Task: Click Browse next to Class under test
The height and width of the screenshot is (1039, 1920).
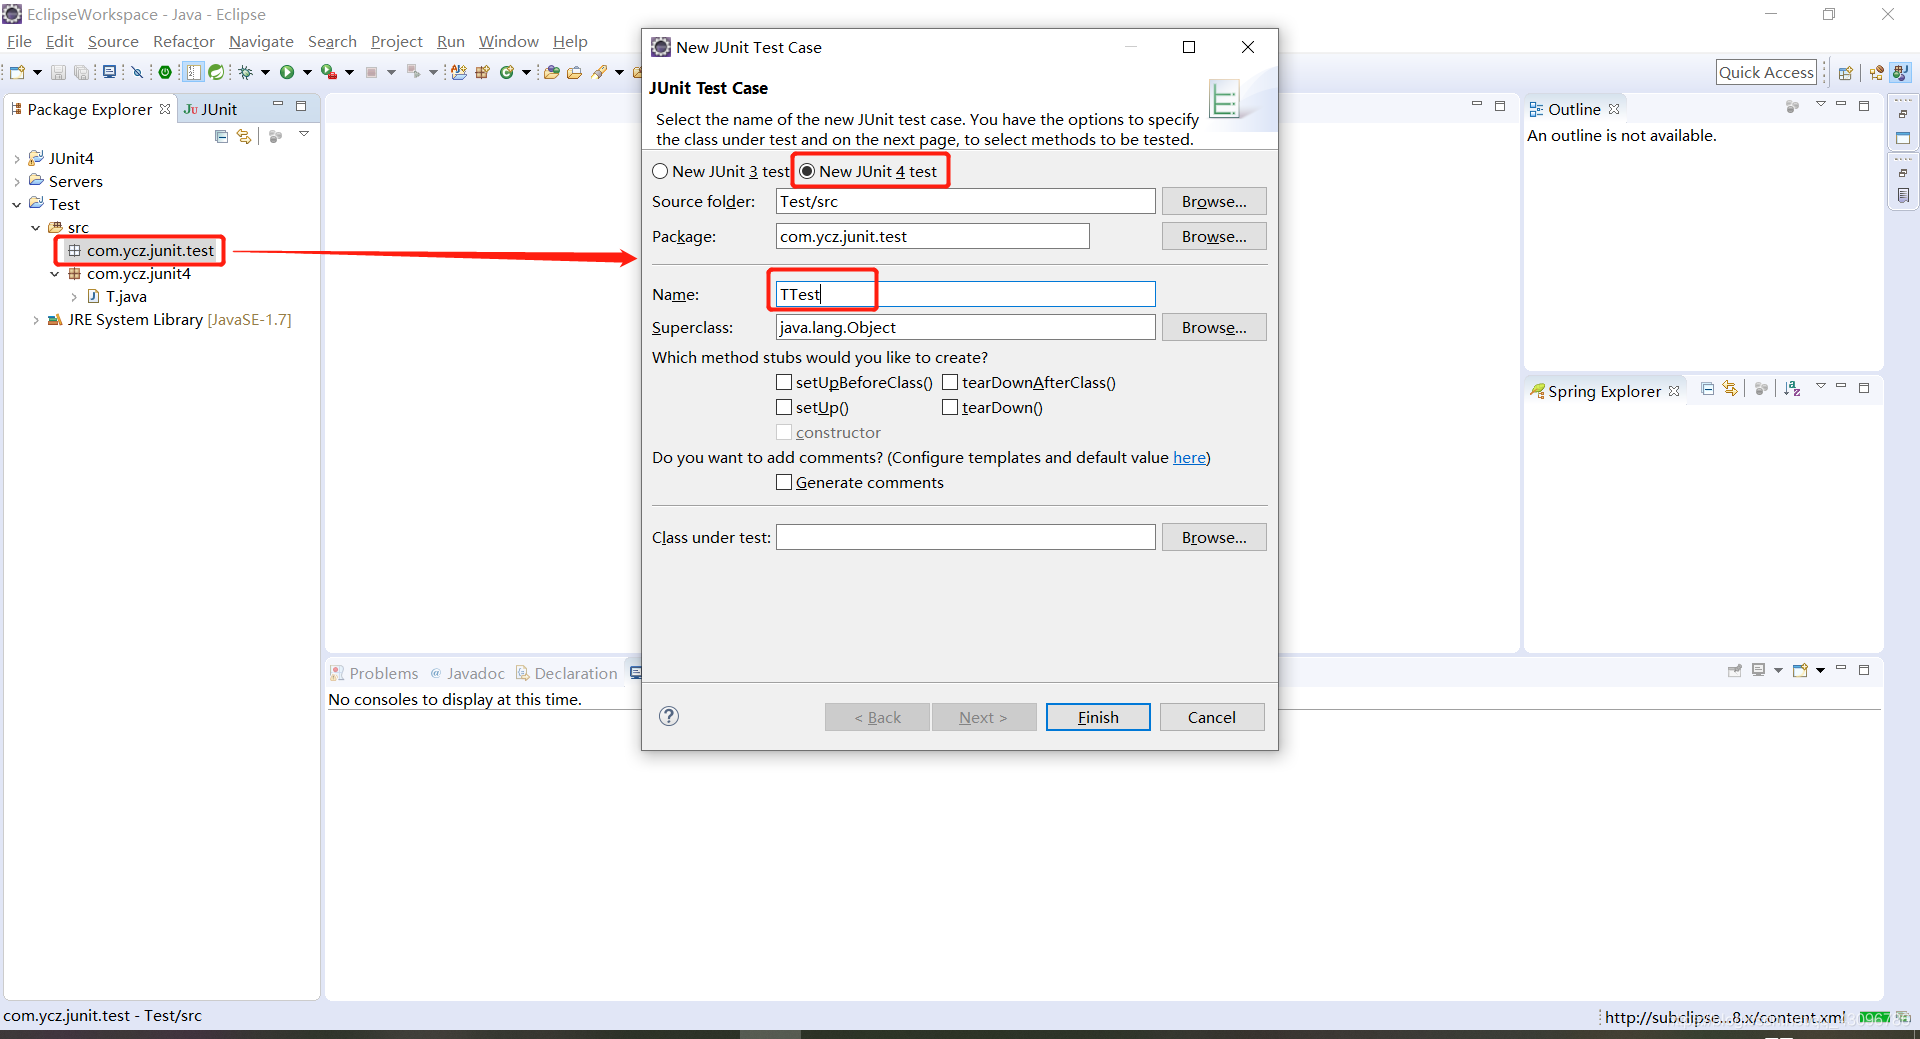Action: [x=1214, y=537]
